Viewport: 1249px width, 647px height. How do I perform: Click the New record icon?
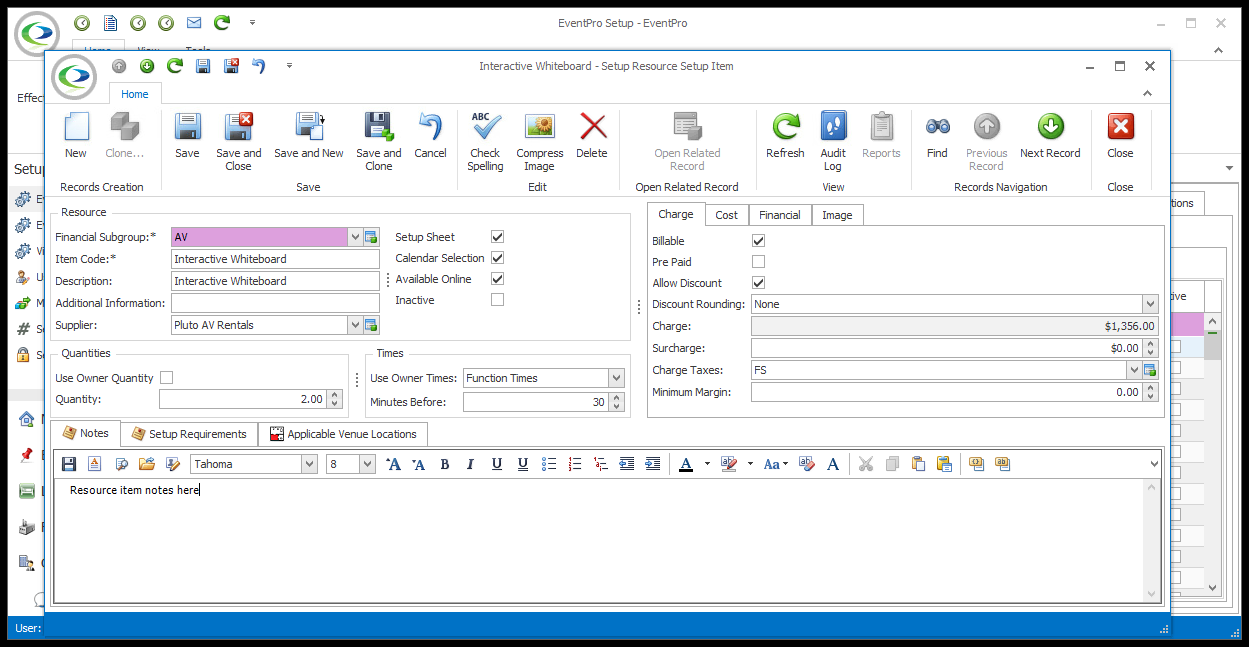coord(76,127)
